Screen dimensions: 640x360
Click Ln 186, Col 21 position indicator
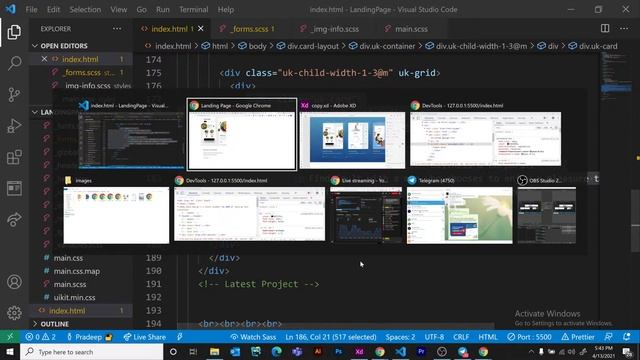(x=331, y=337)
